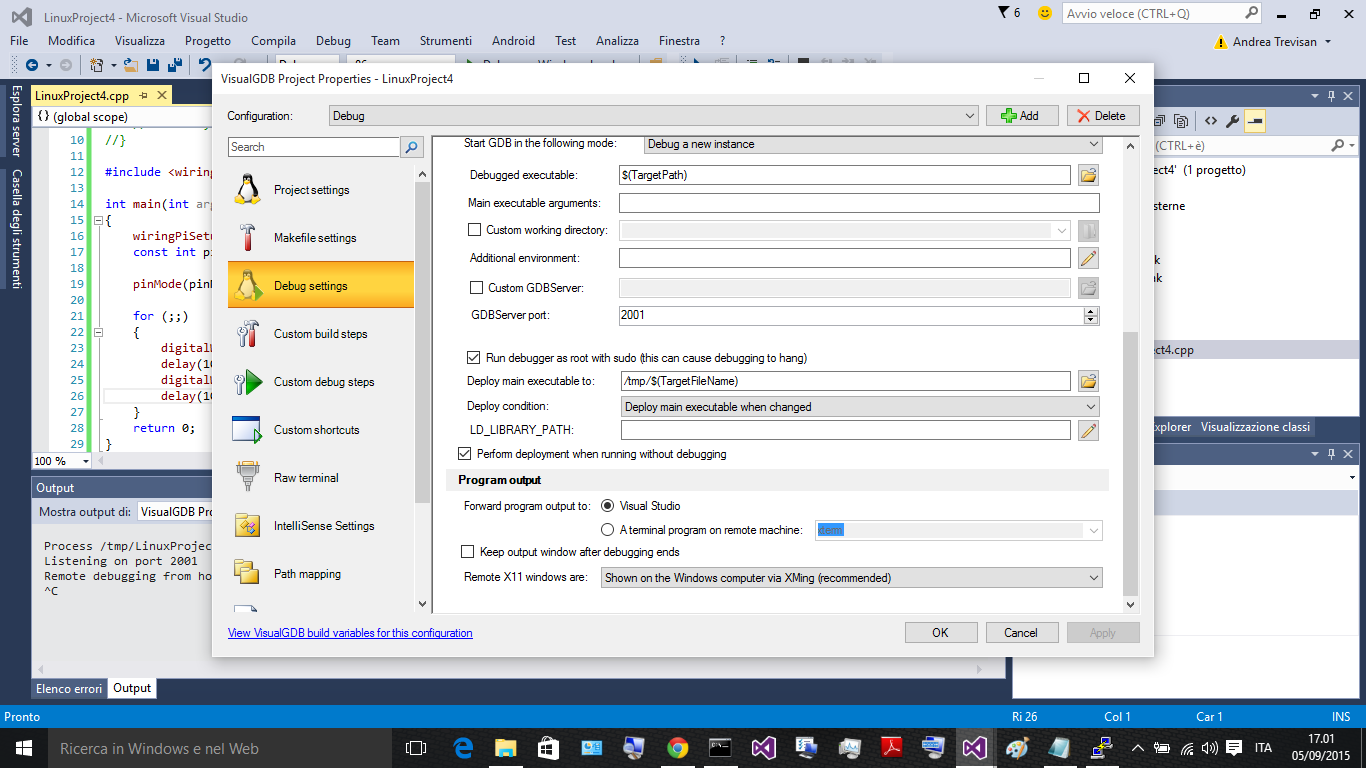Click the sidebar scroll down arrow
1366x768 pixels.
pos(422,604)
